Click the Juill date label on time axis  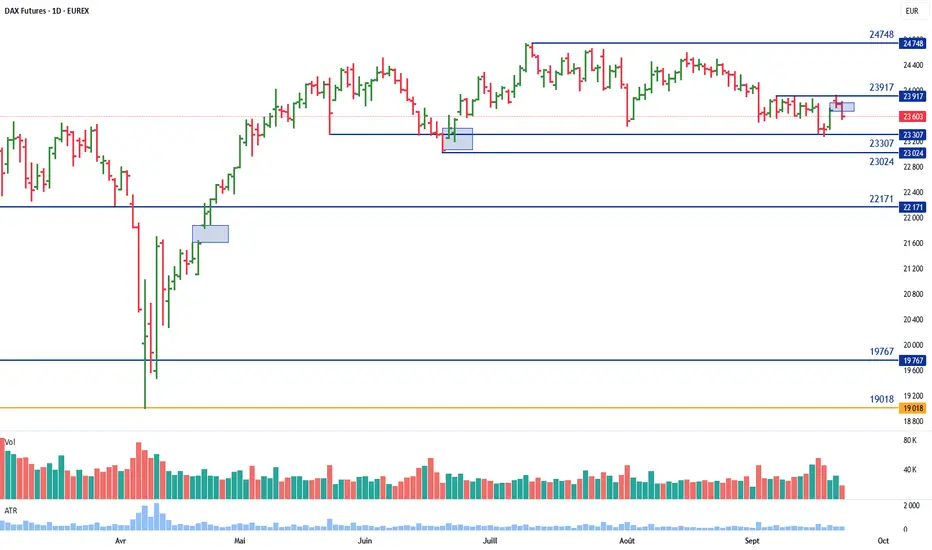coord(491,540)
